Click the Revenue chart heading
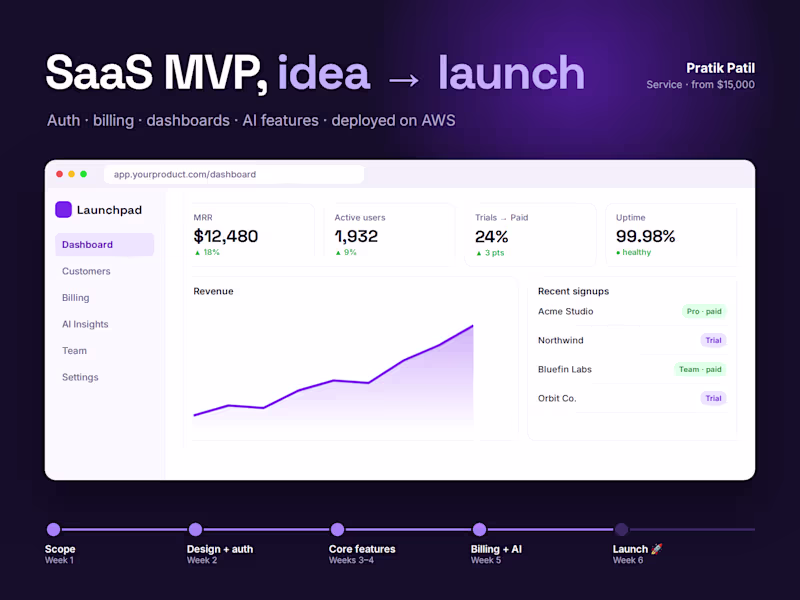 213,291
